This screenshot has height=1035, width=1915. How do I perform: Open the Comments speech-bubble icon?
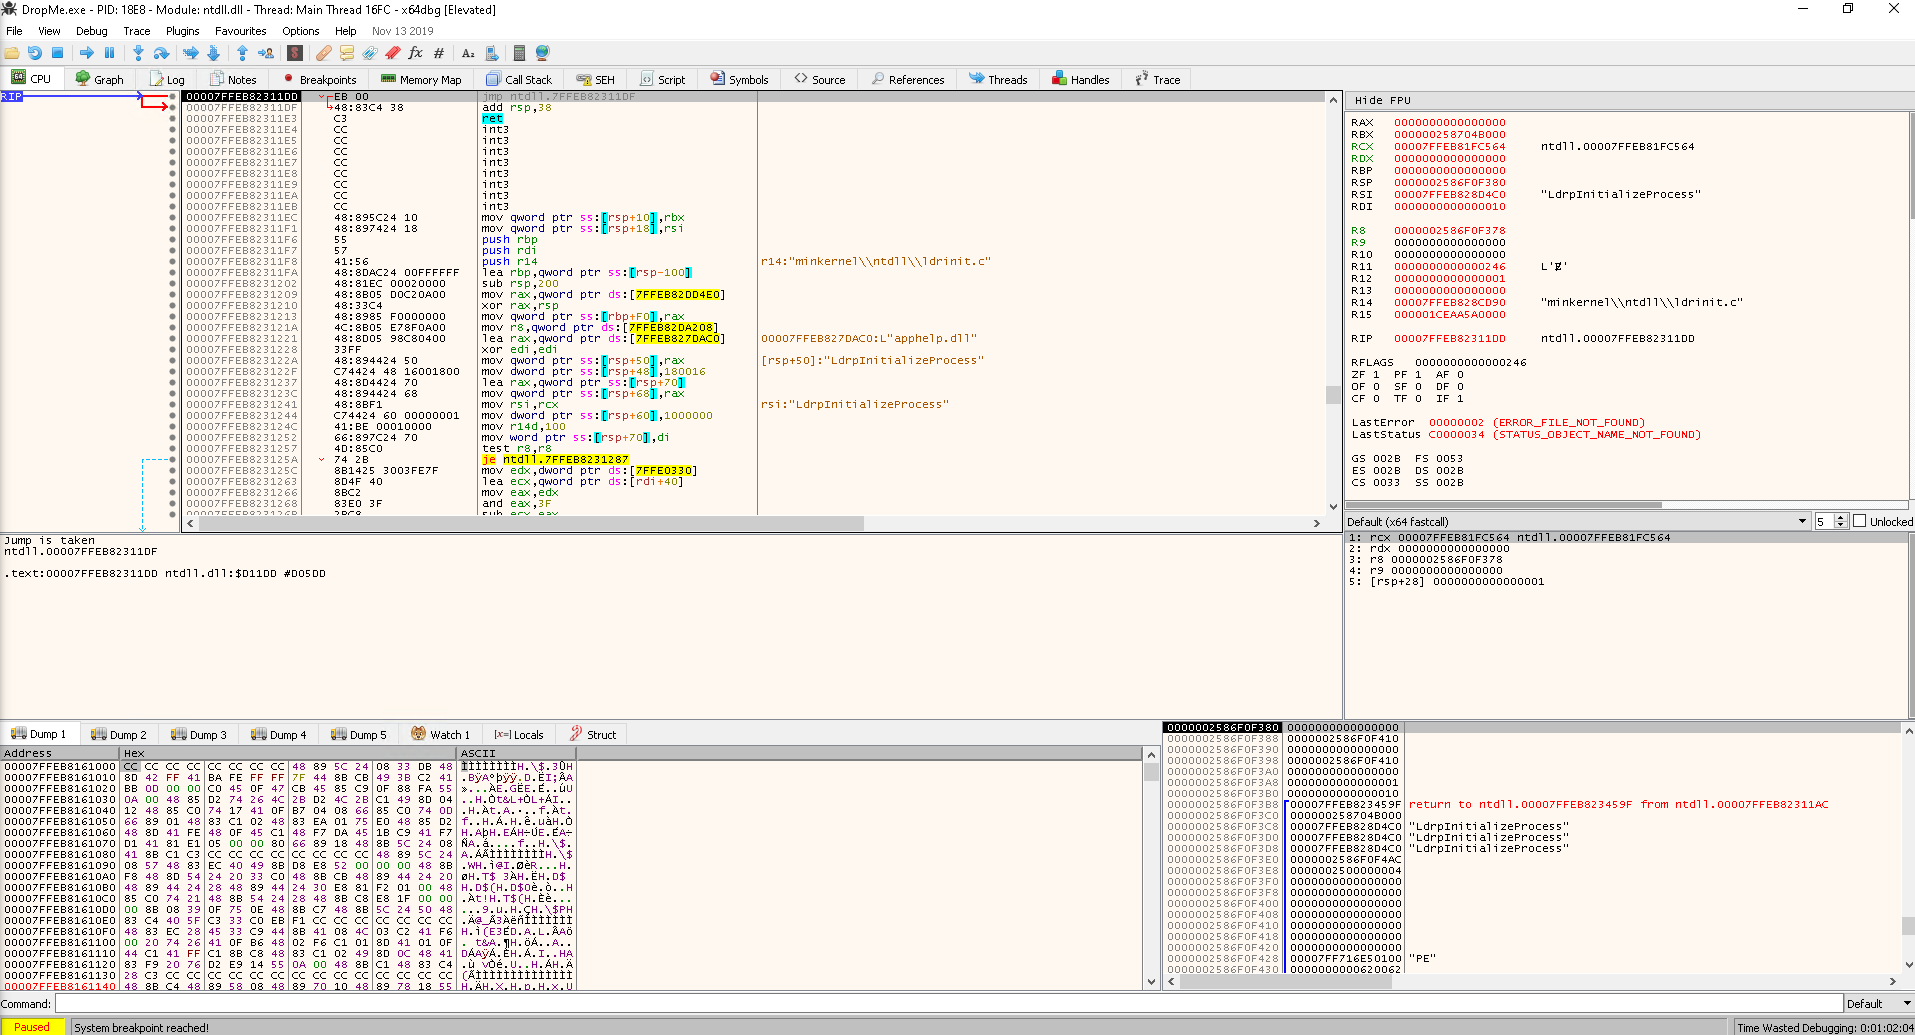click(x=347, y=53)
